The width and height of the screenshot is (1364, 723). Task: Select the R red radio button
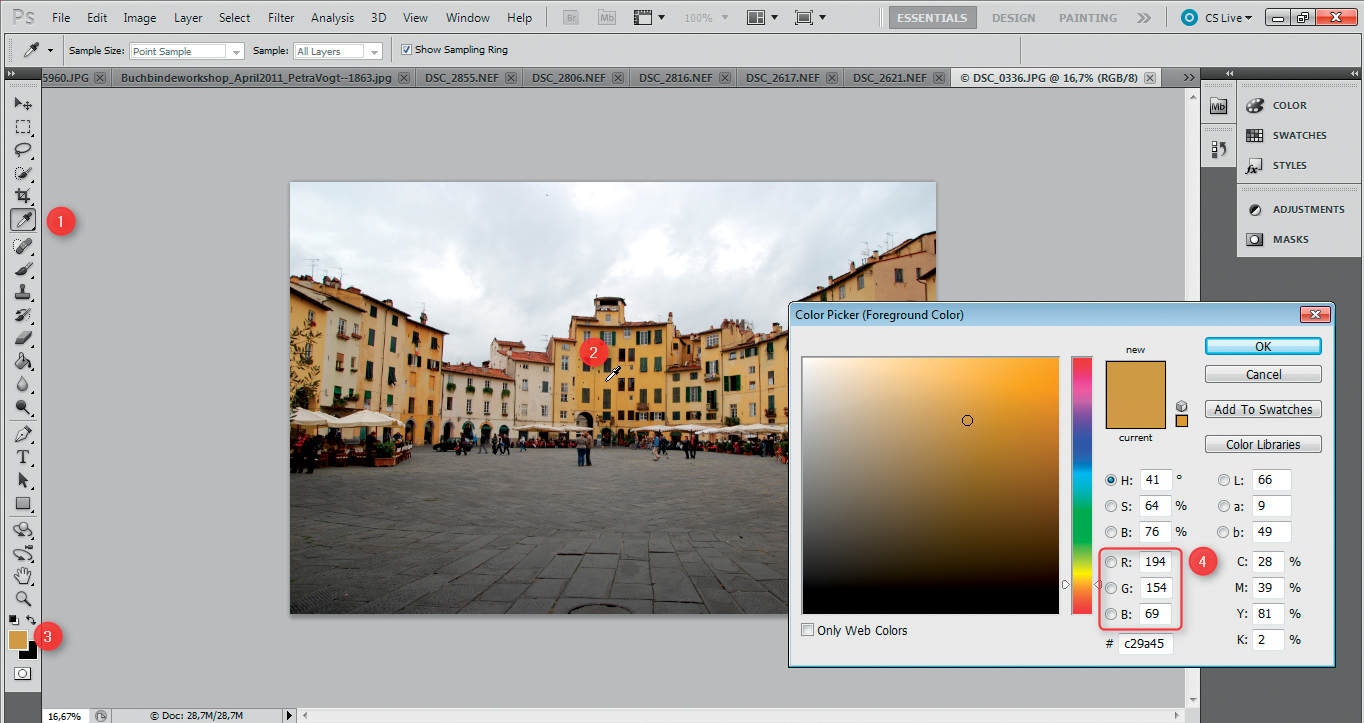click(x=1111, y=562)
